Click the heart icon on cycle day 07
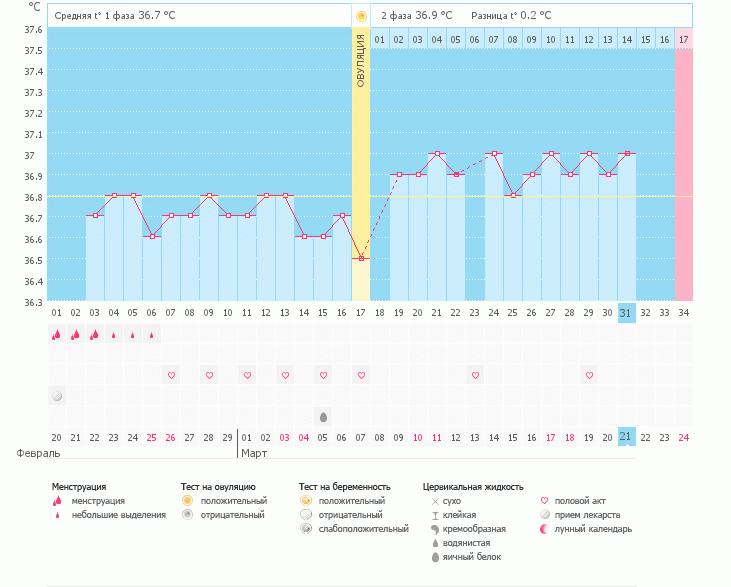This screenshot has height=587, width=731. coord(171,375)
